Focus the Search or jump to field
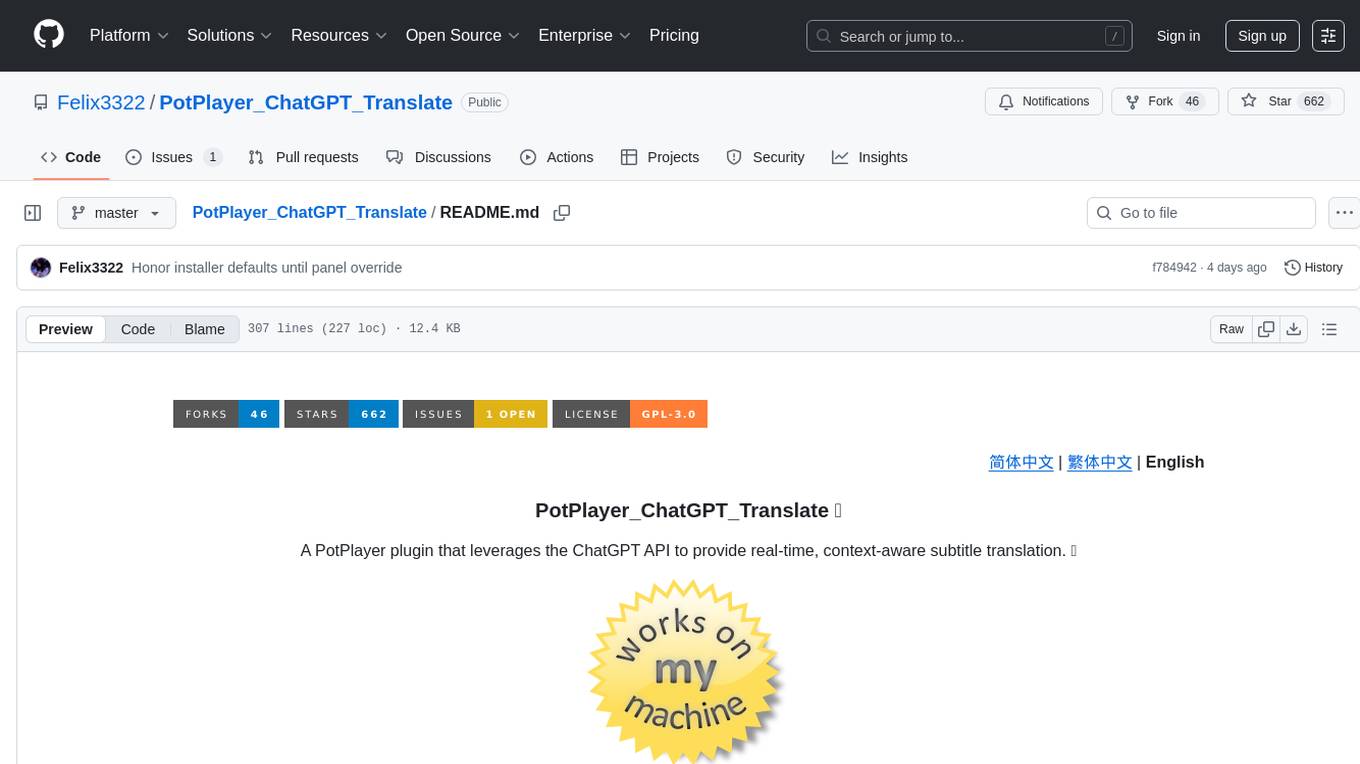Viewport: 1360px width, 764px height. [969, 36]
